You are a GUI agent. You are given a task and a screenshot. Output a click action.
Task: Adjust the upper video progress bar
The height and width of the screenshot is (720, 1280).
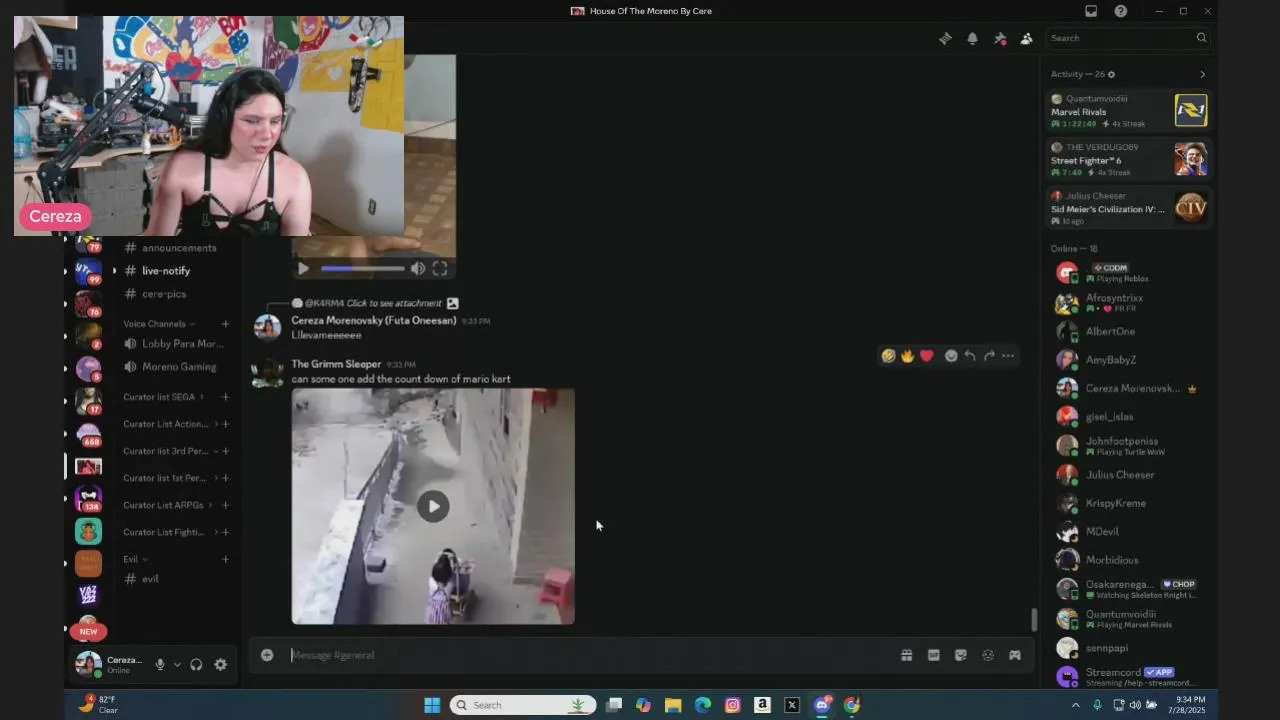coord(362,268)
